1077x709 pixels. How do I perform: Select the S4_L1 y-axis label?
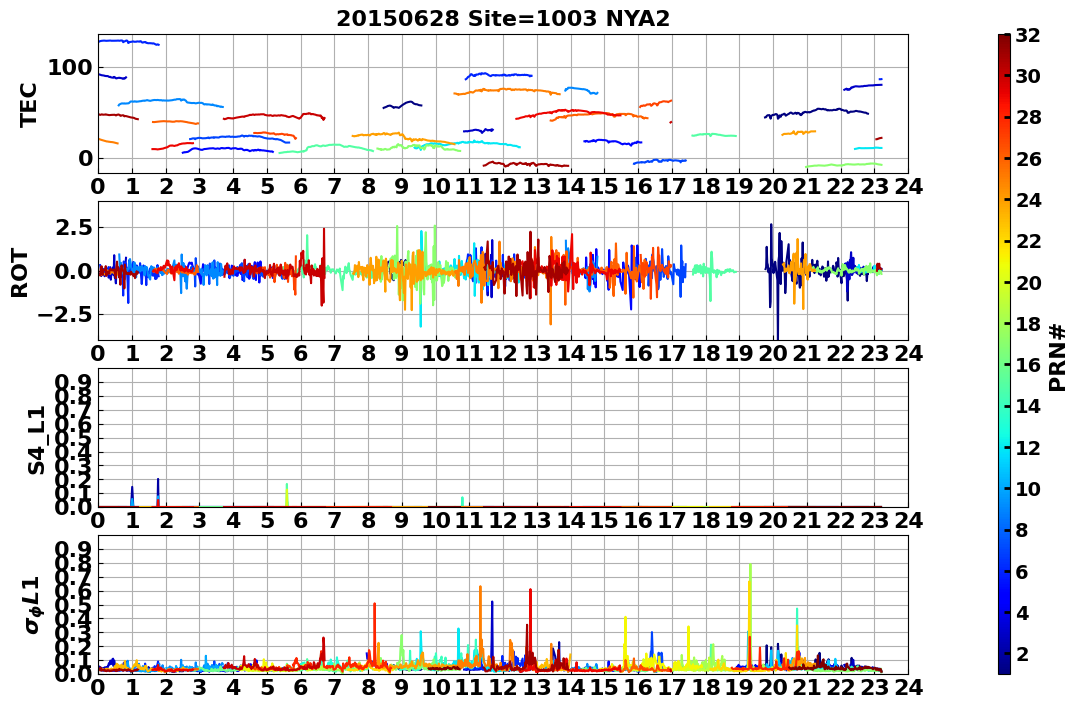point(36,440)
